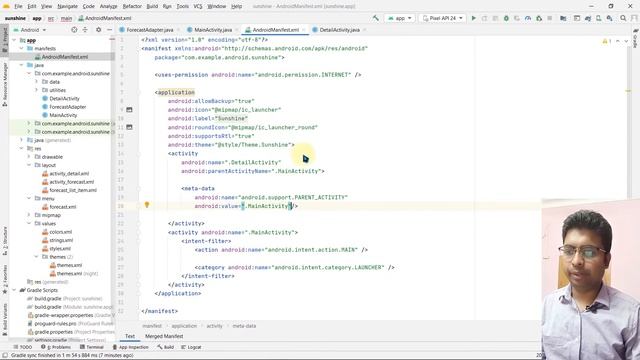
Task: Open the App Inspection tool window
Action: pyautogui.click(x=131, y=347)
